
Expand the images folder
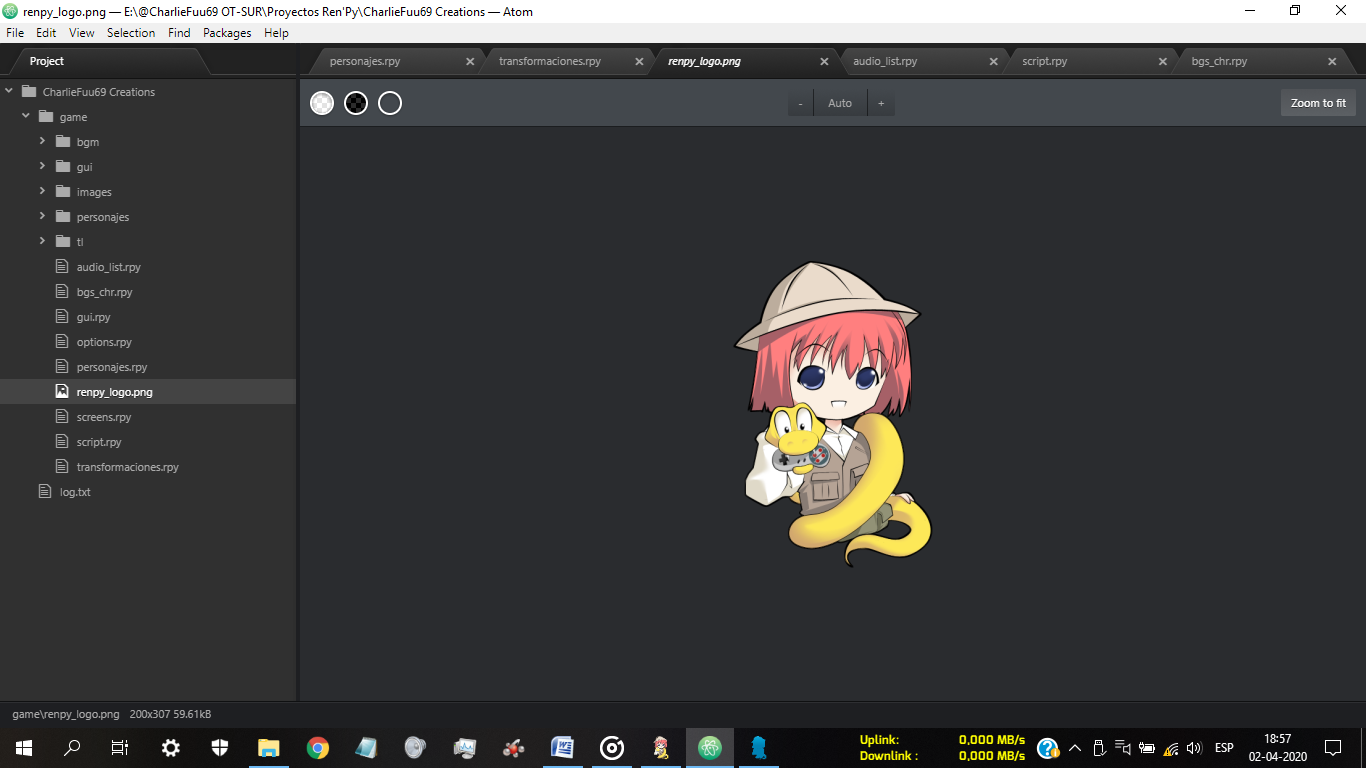click(x=43, y=191)
